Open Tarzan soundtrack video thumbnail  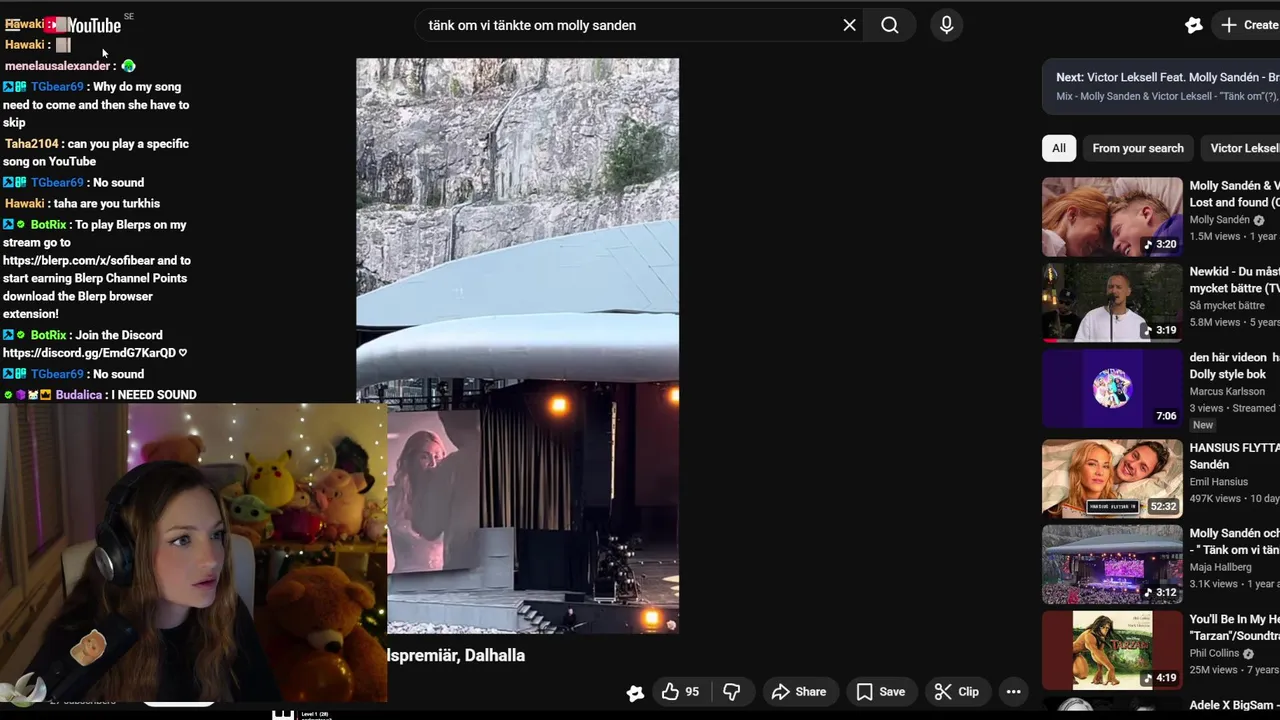[x=1112, y=651]
